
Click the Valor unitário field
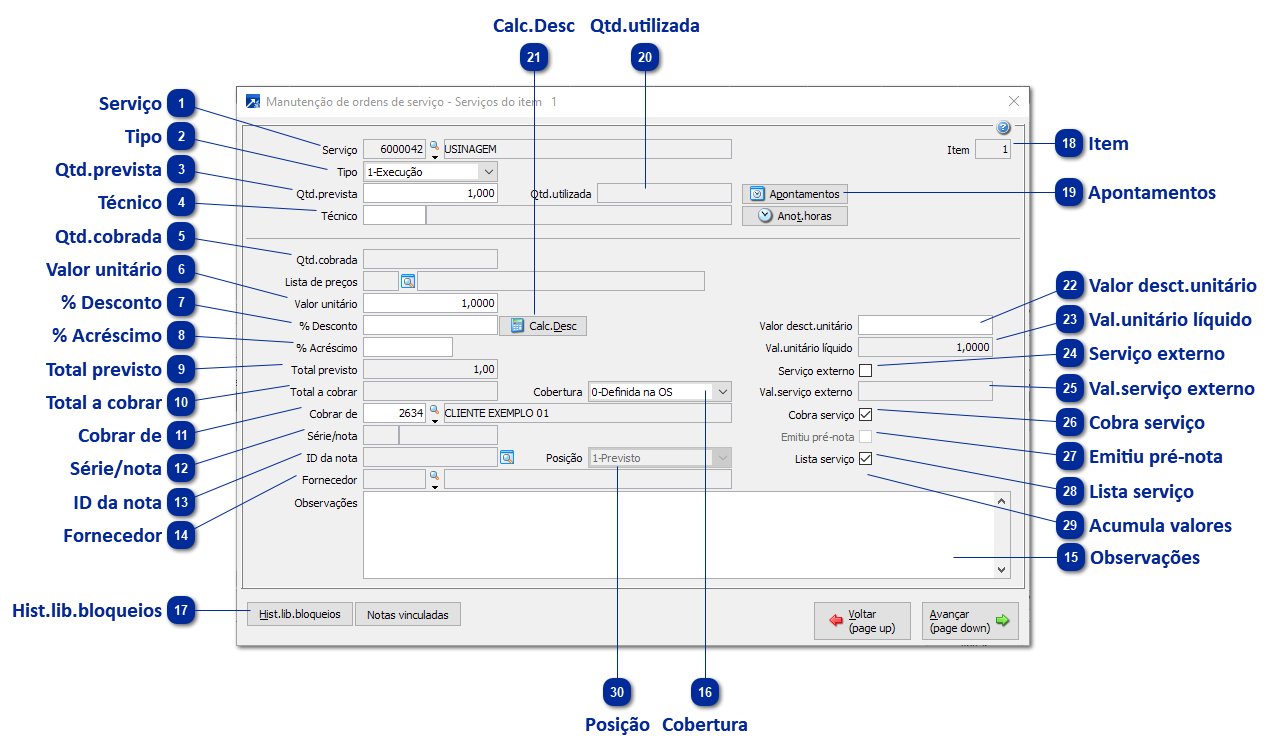click(430, 303)
